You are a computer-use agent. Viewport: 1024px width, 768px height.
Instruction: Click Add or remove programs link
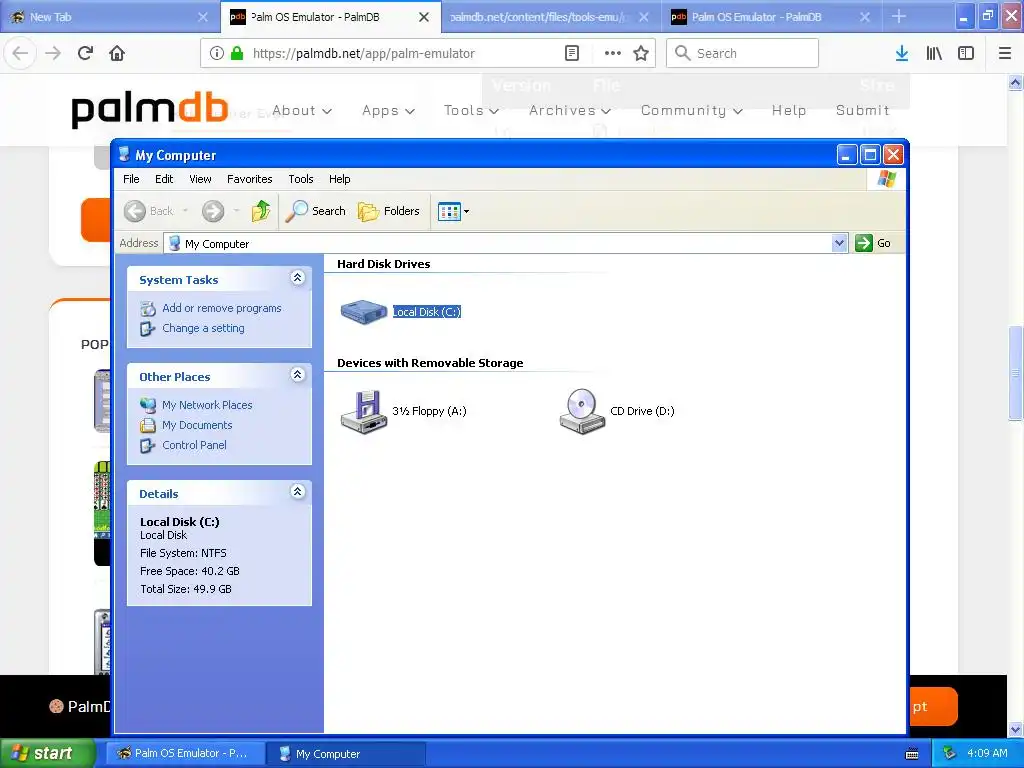click(x=222, y=308)
